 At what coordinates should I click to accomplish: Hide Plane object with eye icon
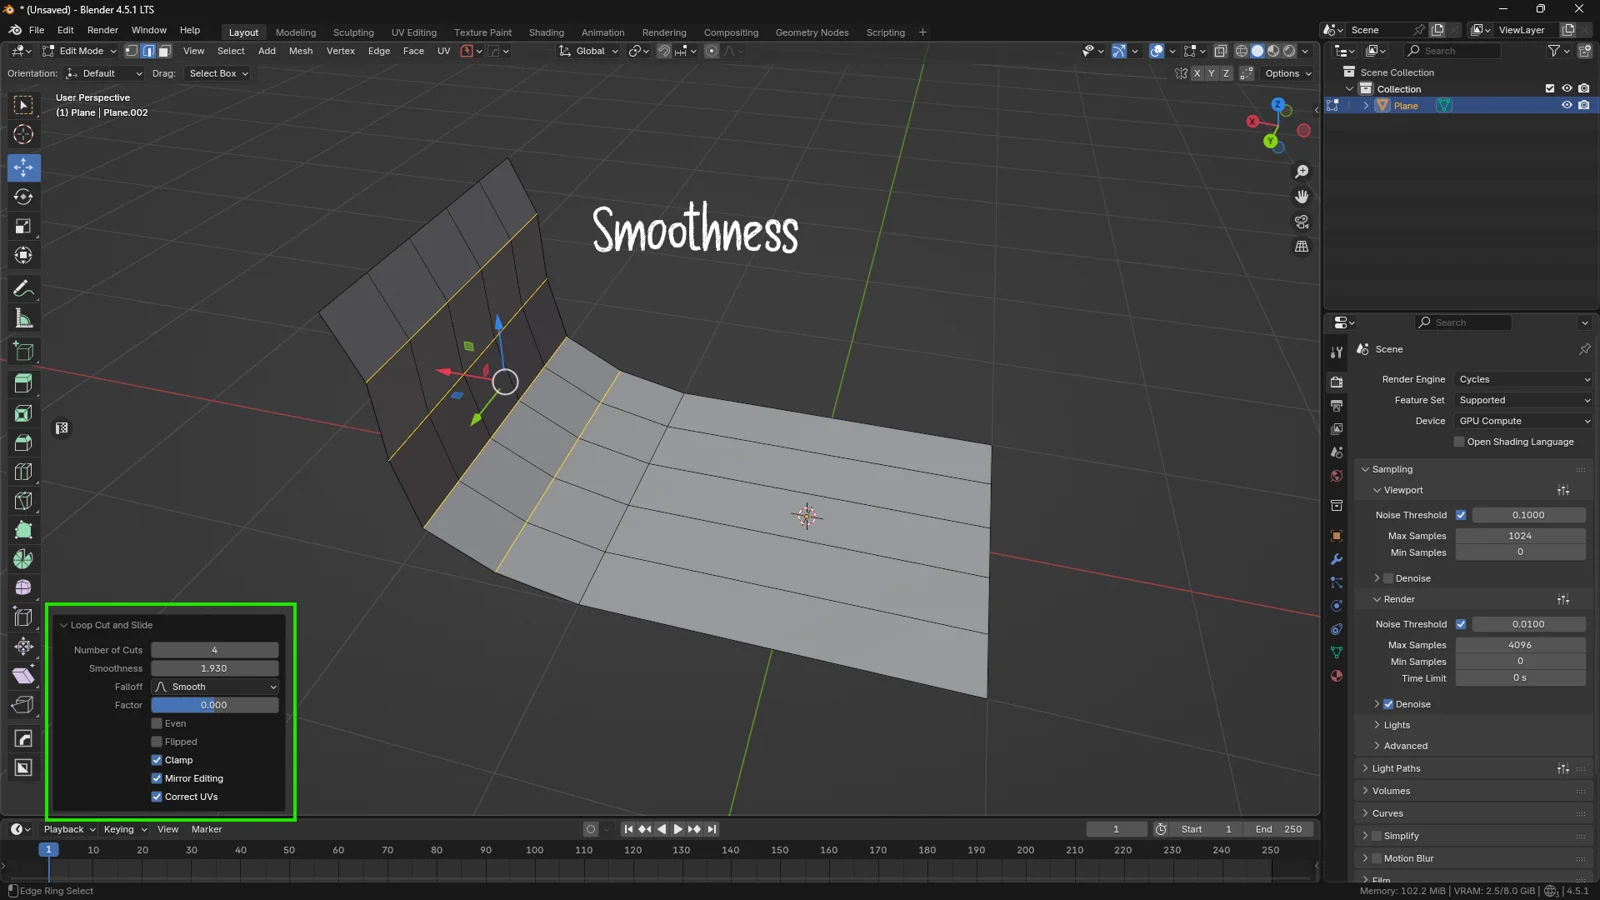(1566, 105)
